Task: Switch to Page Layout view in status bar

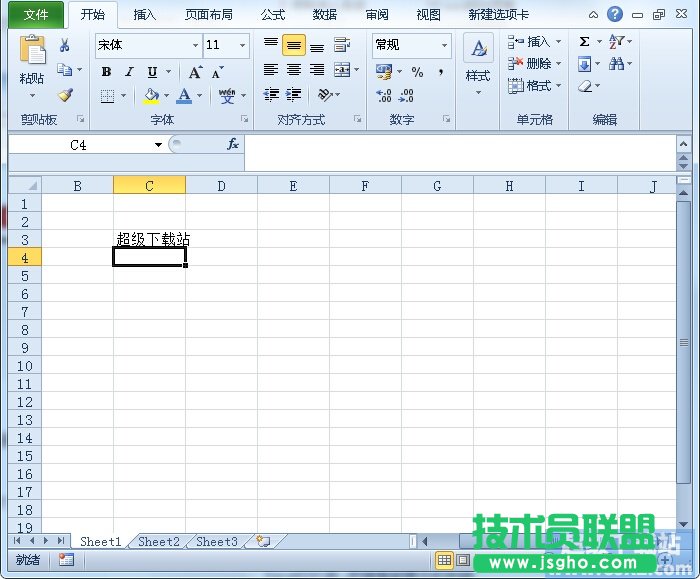Action: (x=464, y=560)
